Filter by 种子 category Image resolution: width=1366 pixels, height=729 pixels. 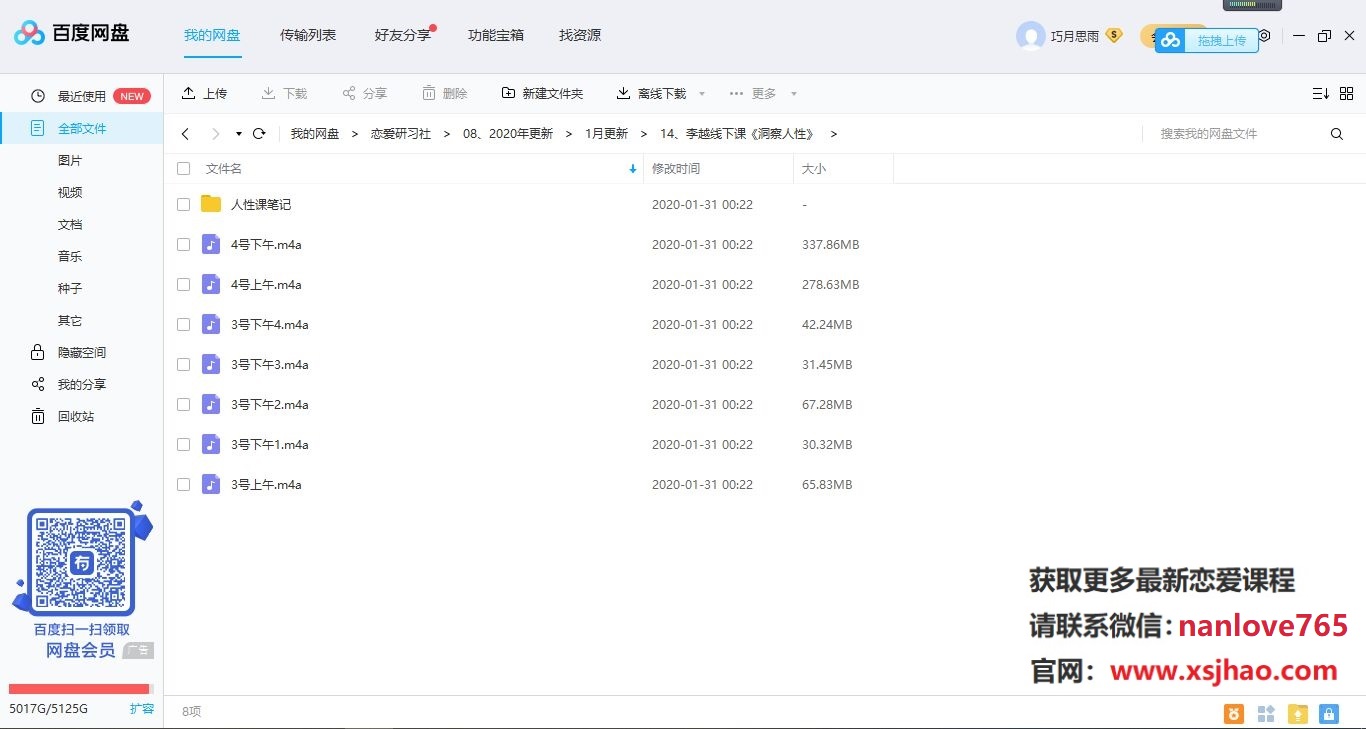point(70,288)
